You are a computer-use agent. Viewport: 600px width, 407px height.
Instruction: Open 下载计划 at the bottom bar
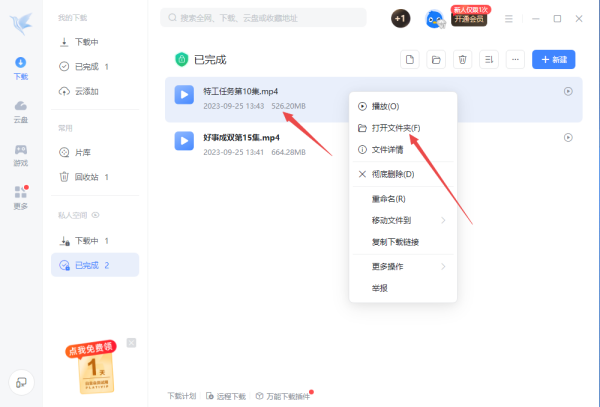182,396
